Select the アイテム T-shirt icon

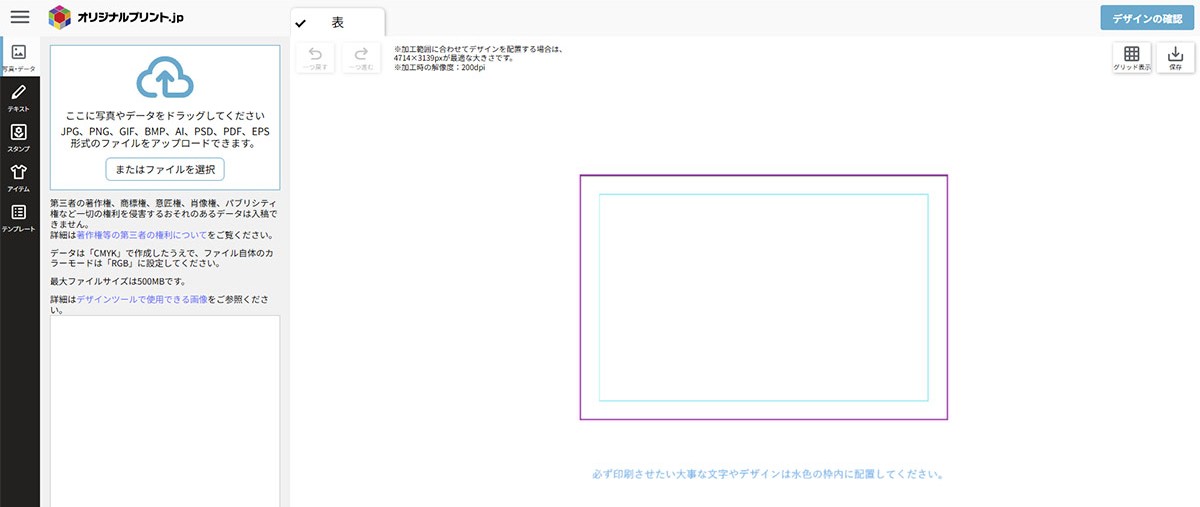click(x=19, y=177)
